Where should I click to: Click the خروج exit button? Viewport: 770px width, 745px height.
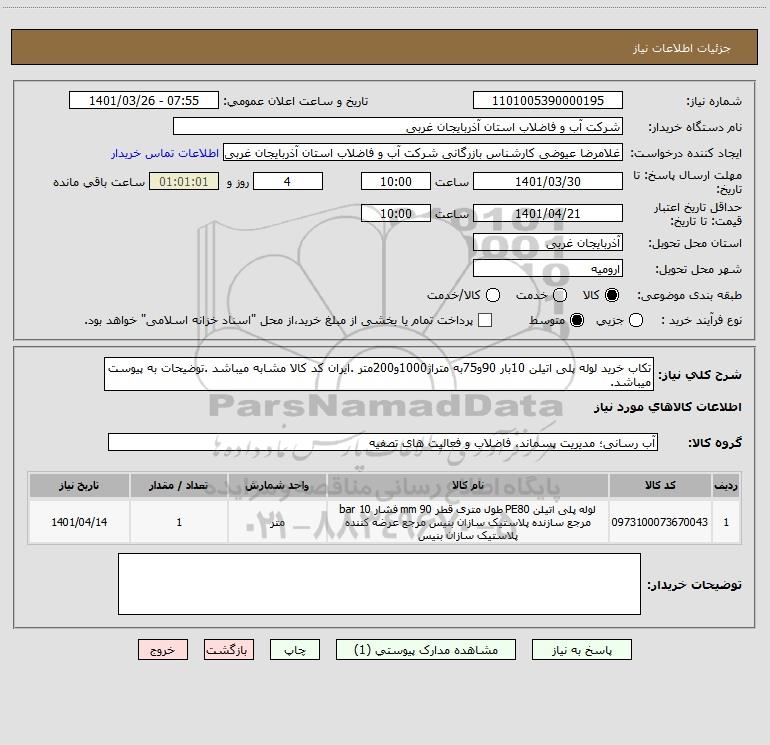pos(163,650)
